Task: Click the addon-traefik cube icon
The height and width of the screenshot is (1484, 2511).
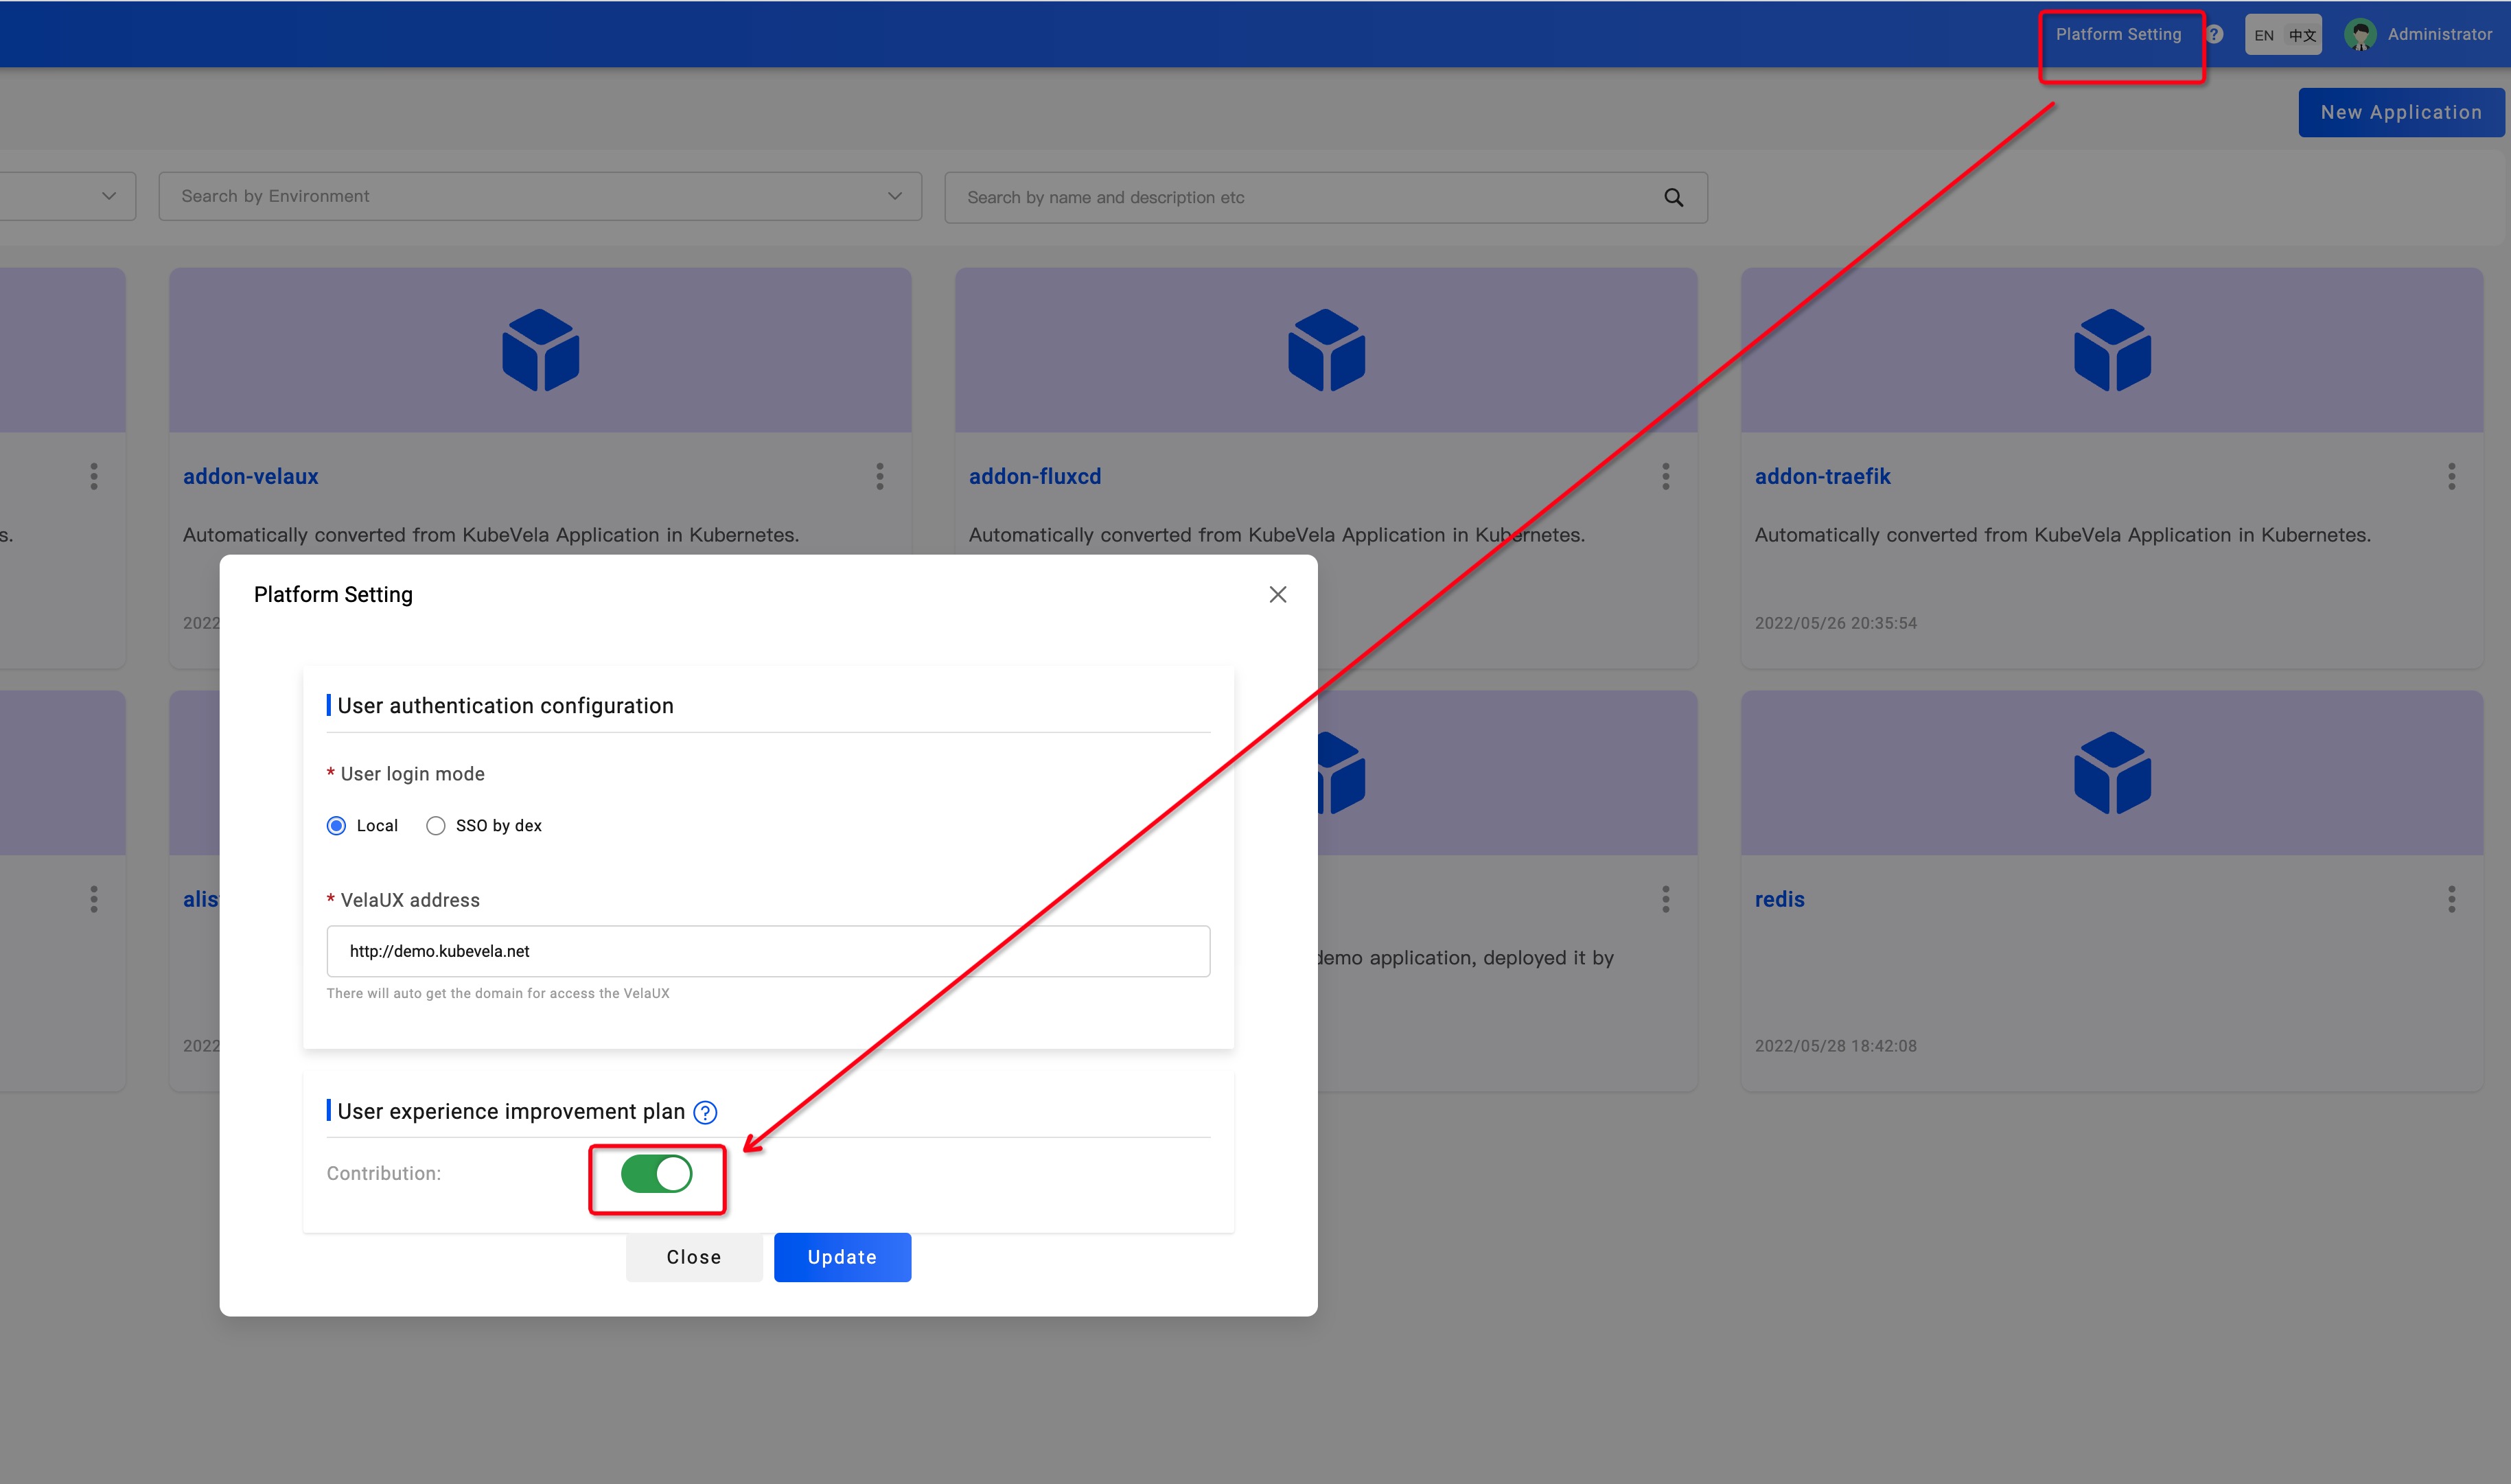Action: [x=2112, y=350]
